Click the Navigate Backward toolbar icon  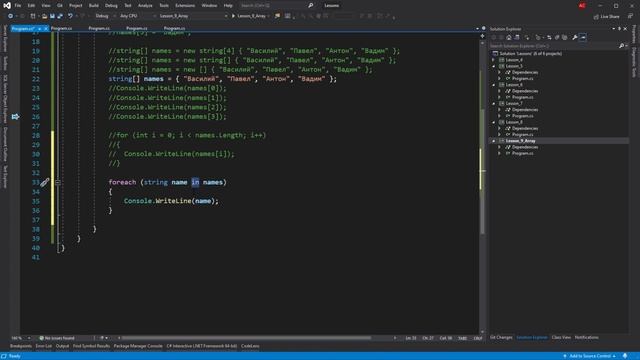coord(10,16)
